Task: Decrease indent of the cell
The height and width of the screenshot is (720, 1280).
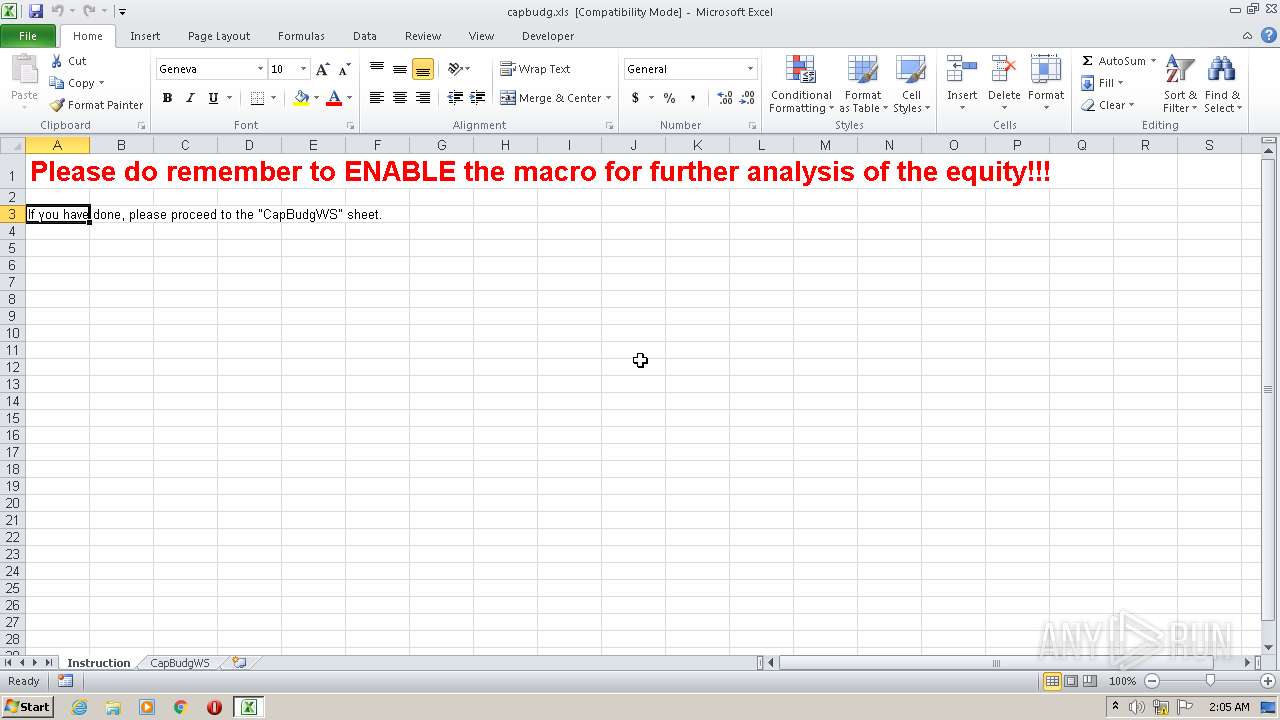Action: (455, 98)
